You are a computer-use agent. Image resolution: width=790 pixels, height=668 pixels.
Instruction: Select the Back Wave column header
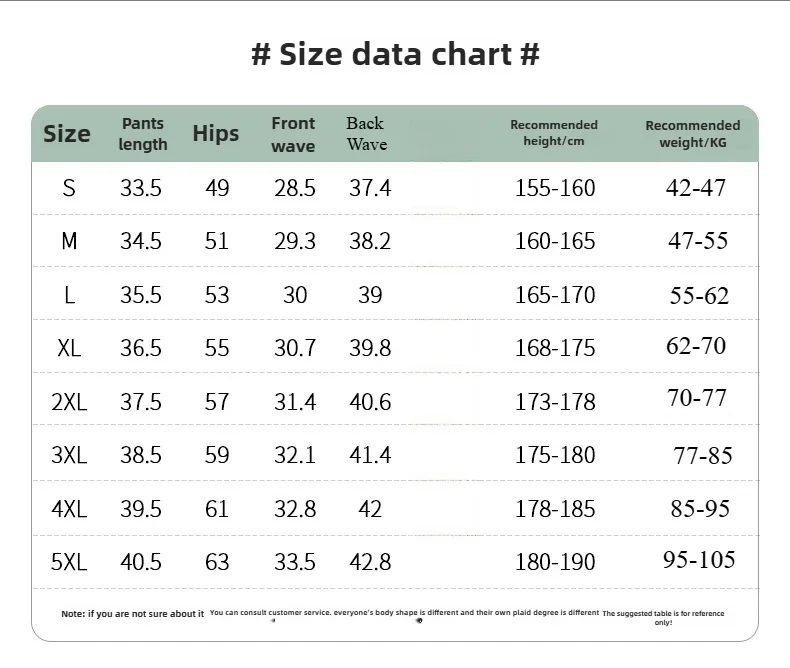click(366, 134)
